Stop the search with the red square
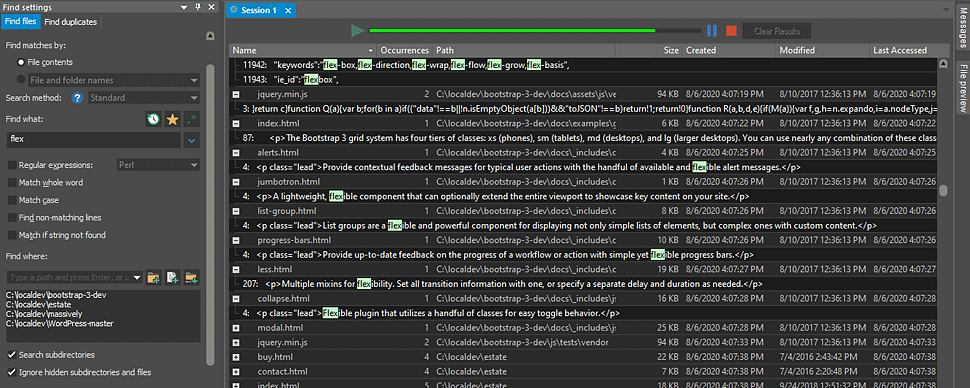Viewport: 970px width, 388px height. pyautogui.click(x=731, y=30)
